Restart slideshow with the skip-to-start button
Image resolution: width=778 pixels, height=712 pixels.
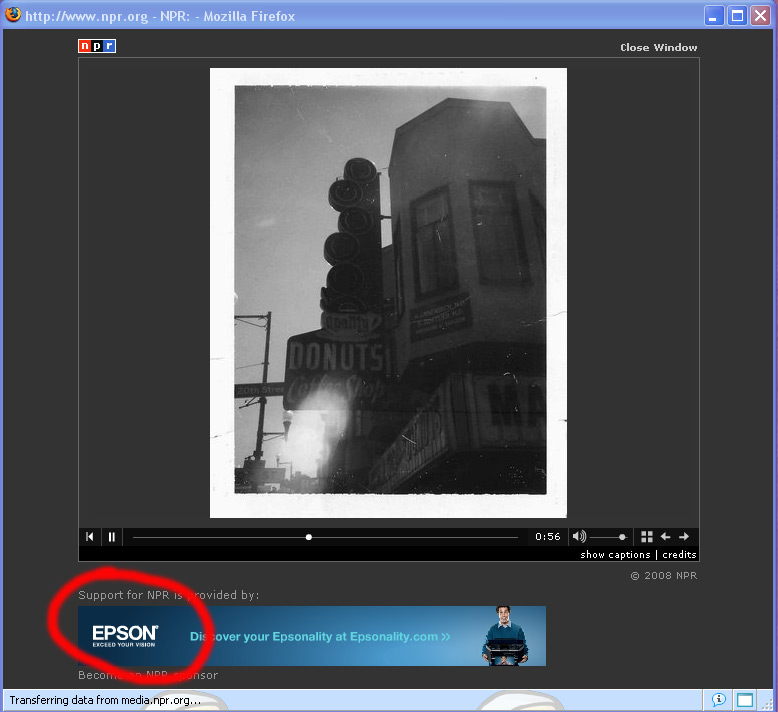(90, 537)
